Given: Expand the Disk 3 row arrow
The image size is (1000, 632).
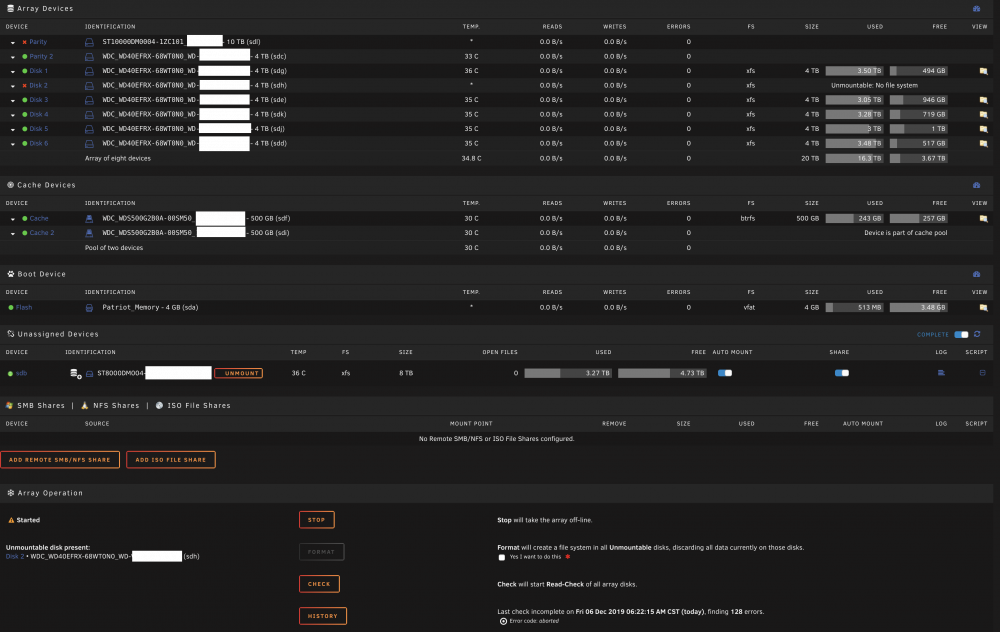Looking at the screenshot, I should (x=13, y=100).
